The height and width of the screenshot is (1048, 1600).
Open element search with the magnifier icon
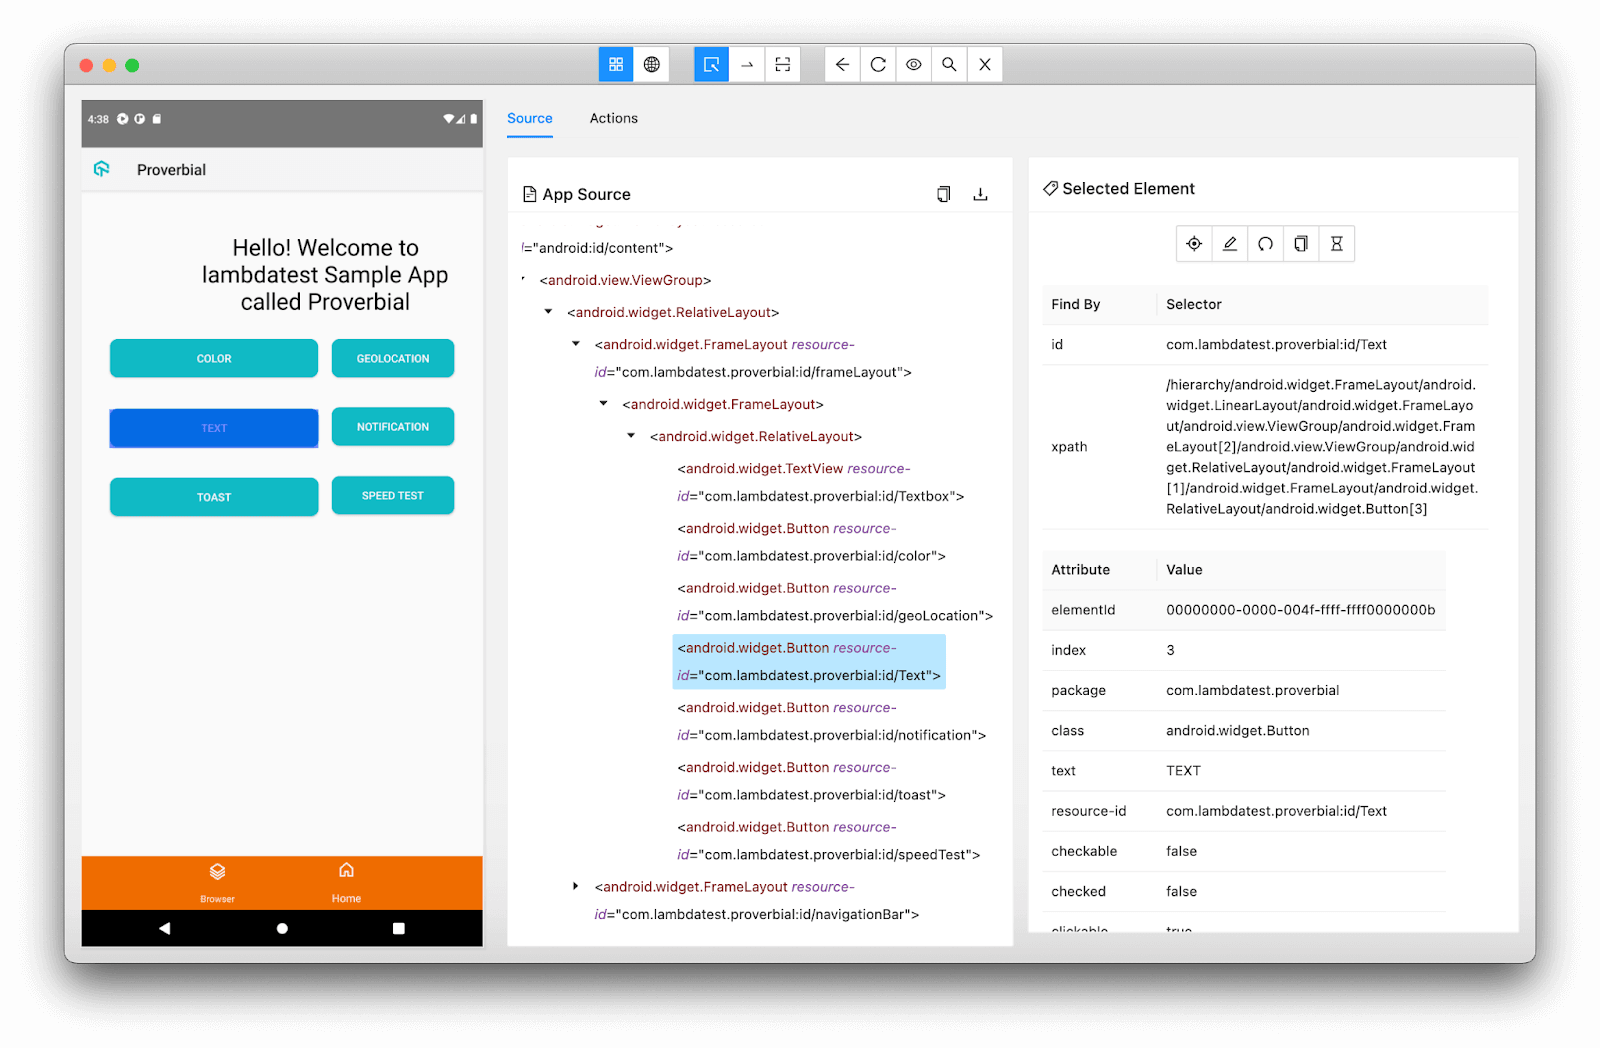[x=948, y=64]
